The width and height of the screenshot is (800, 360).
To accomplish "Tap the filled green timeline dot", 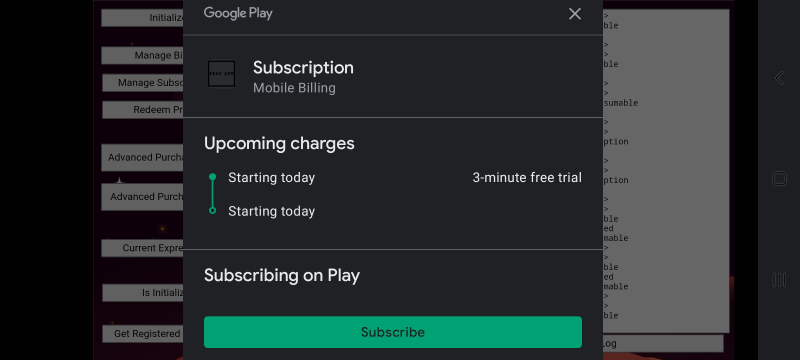I will [x=213, y=177].
